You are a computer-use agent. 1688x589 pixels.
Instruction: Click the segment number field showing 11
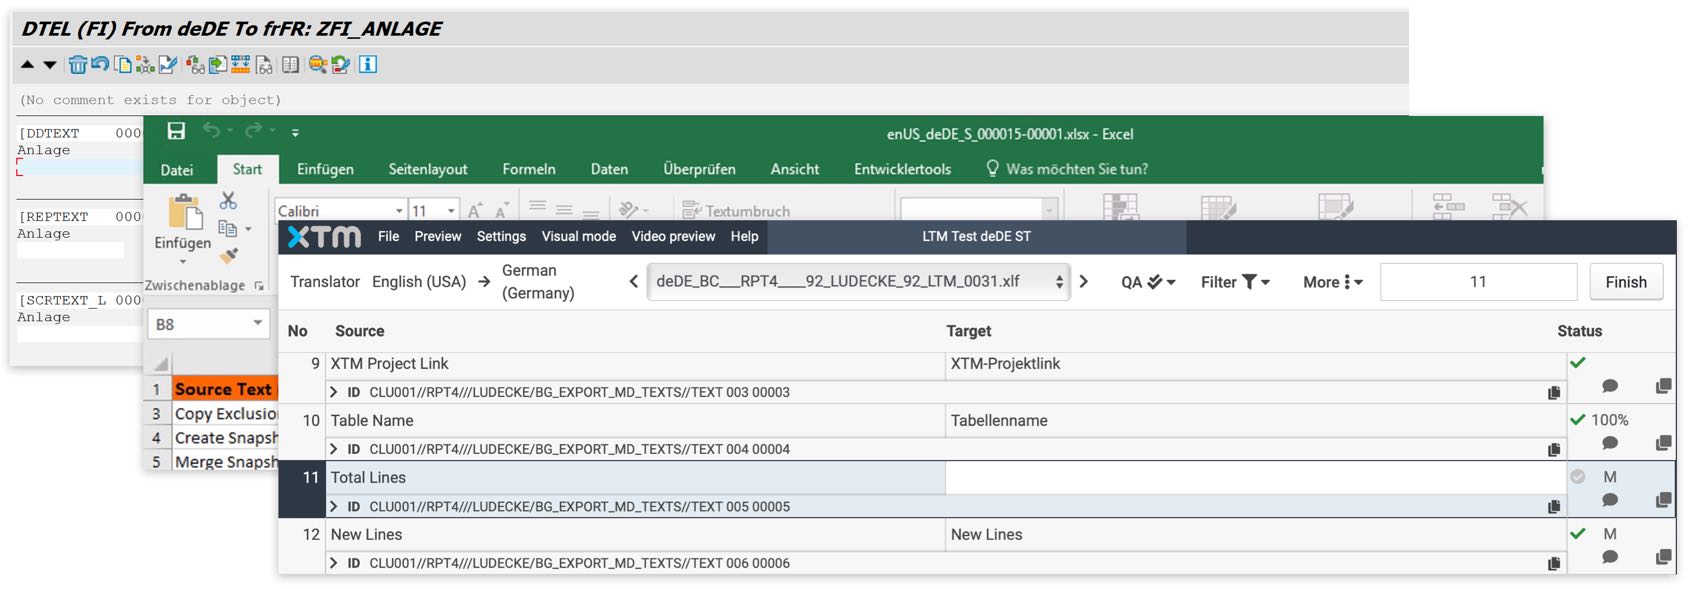pos(1478,282)
